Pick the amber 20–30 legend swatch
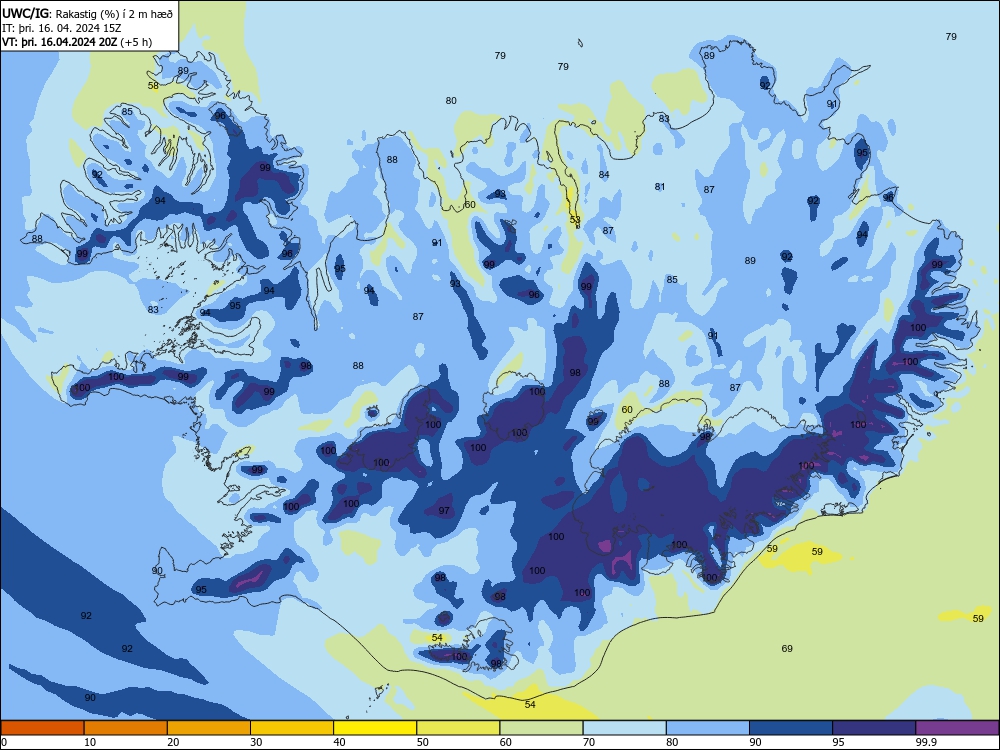 [x=209, y=728]
